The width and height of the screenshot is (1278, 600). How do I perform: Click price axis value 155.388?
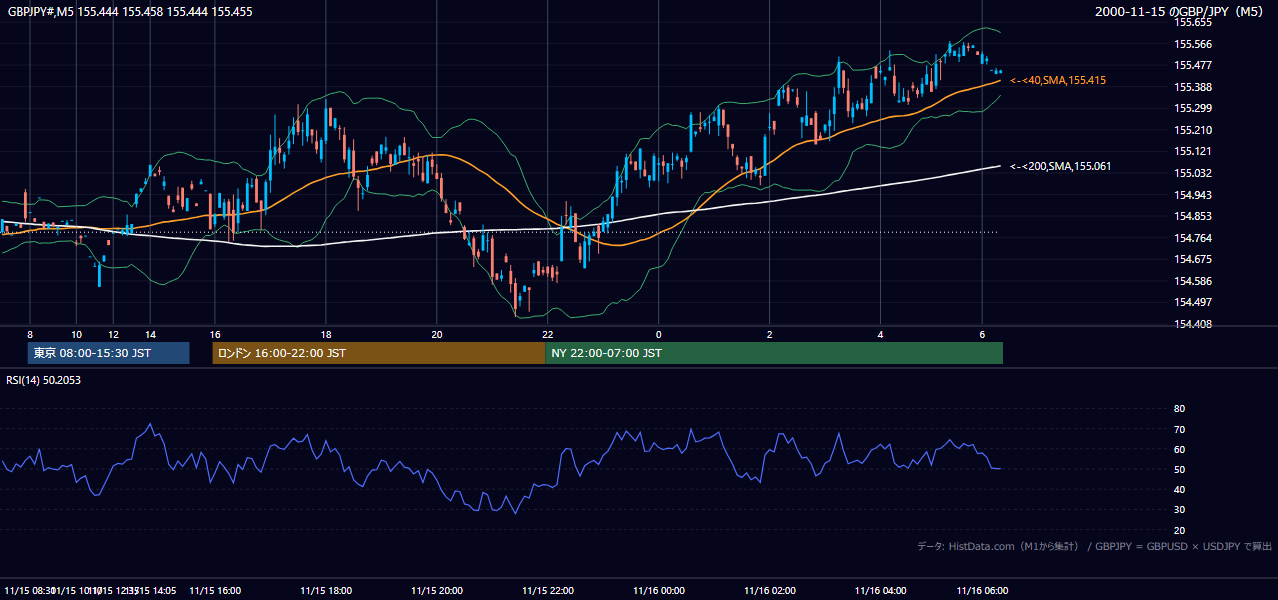point(1192,87)
